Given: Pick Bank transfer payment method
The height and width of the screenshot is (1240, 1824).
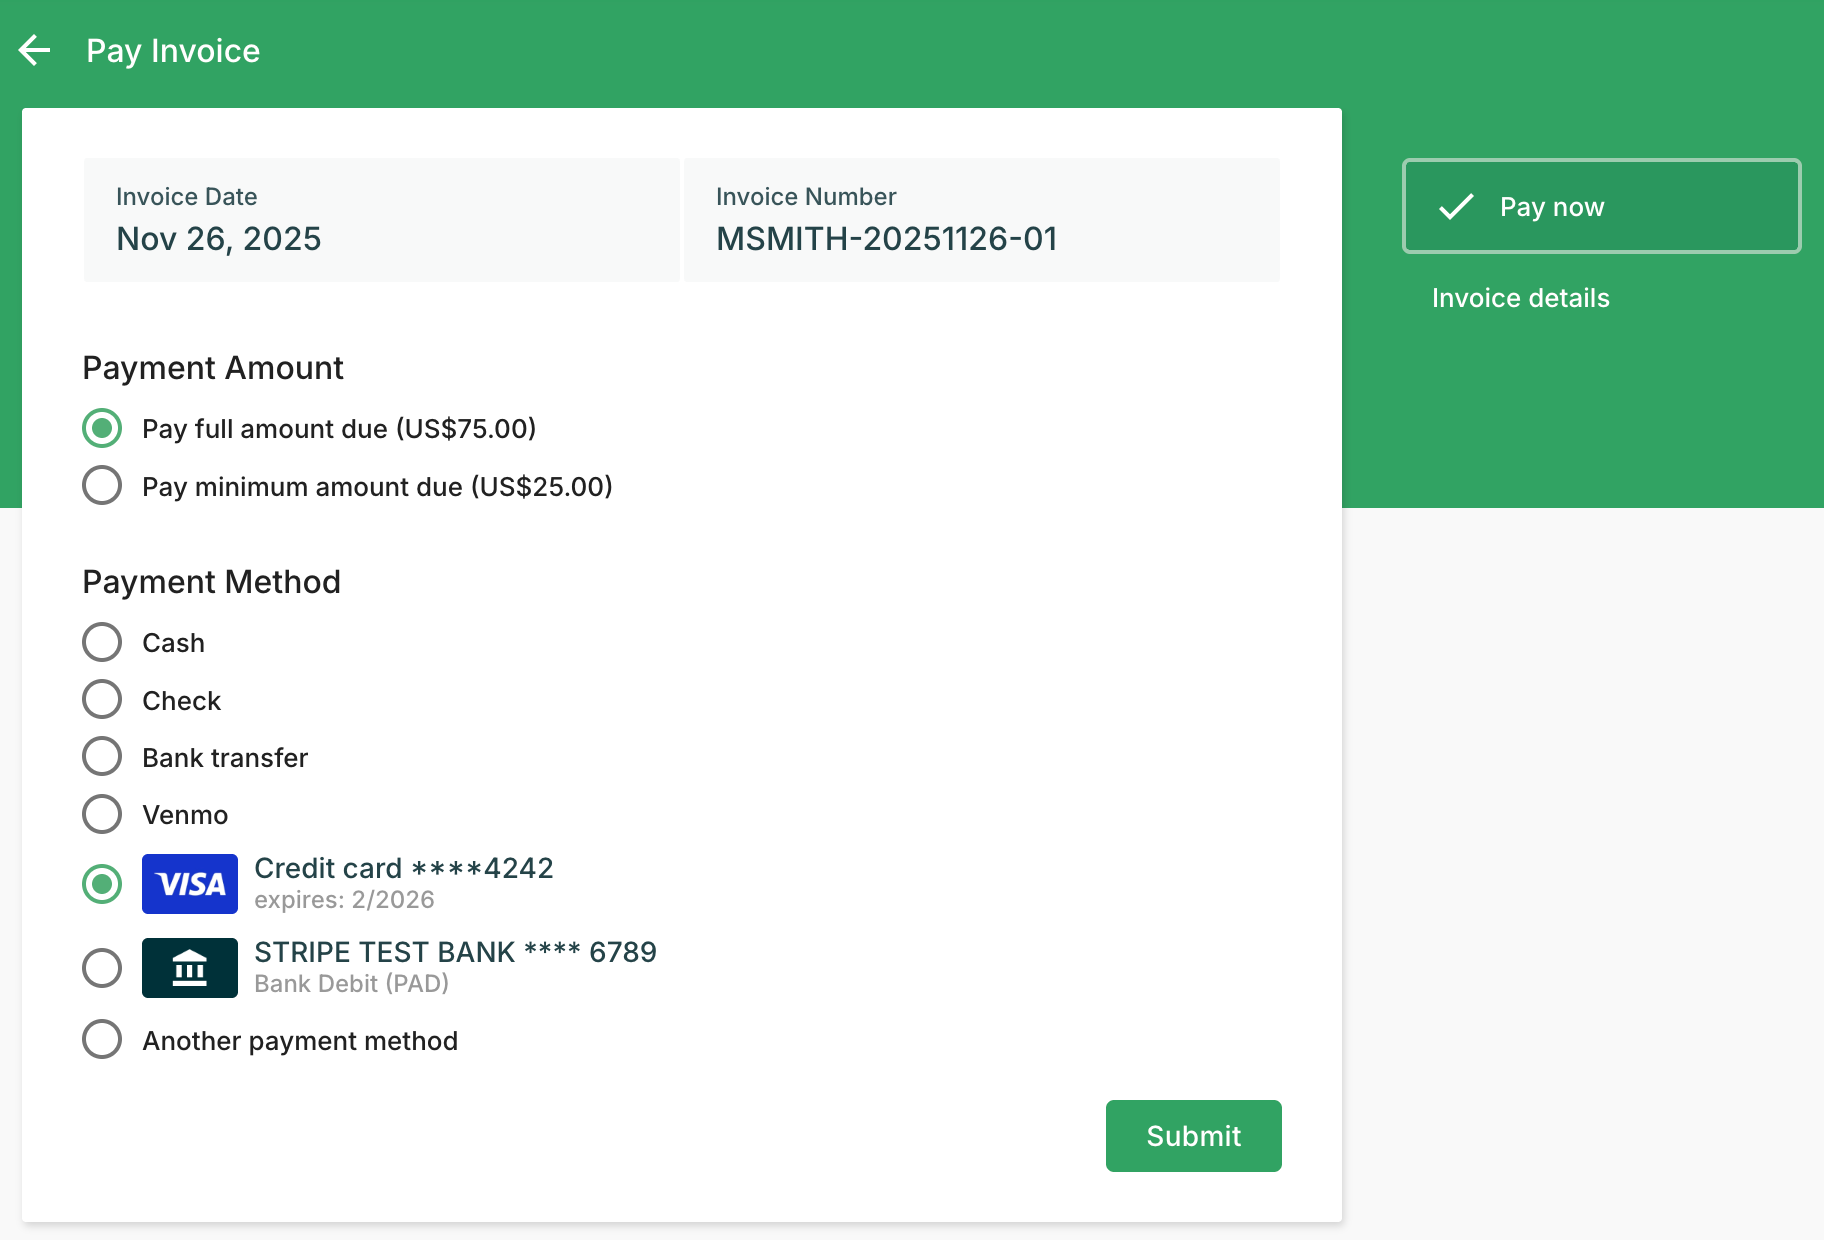Looking at the screenshot, I should pos(102,757).
